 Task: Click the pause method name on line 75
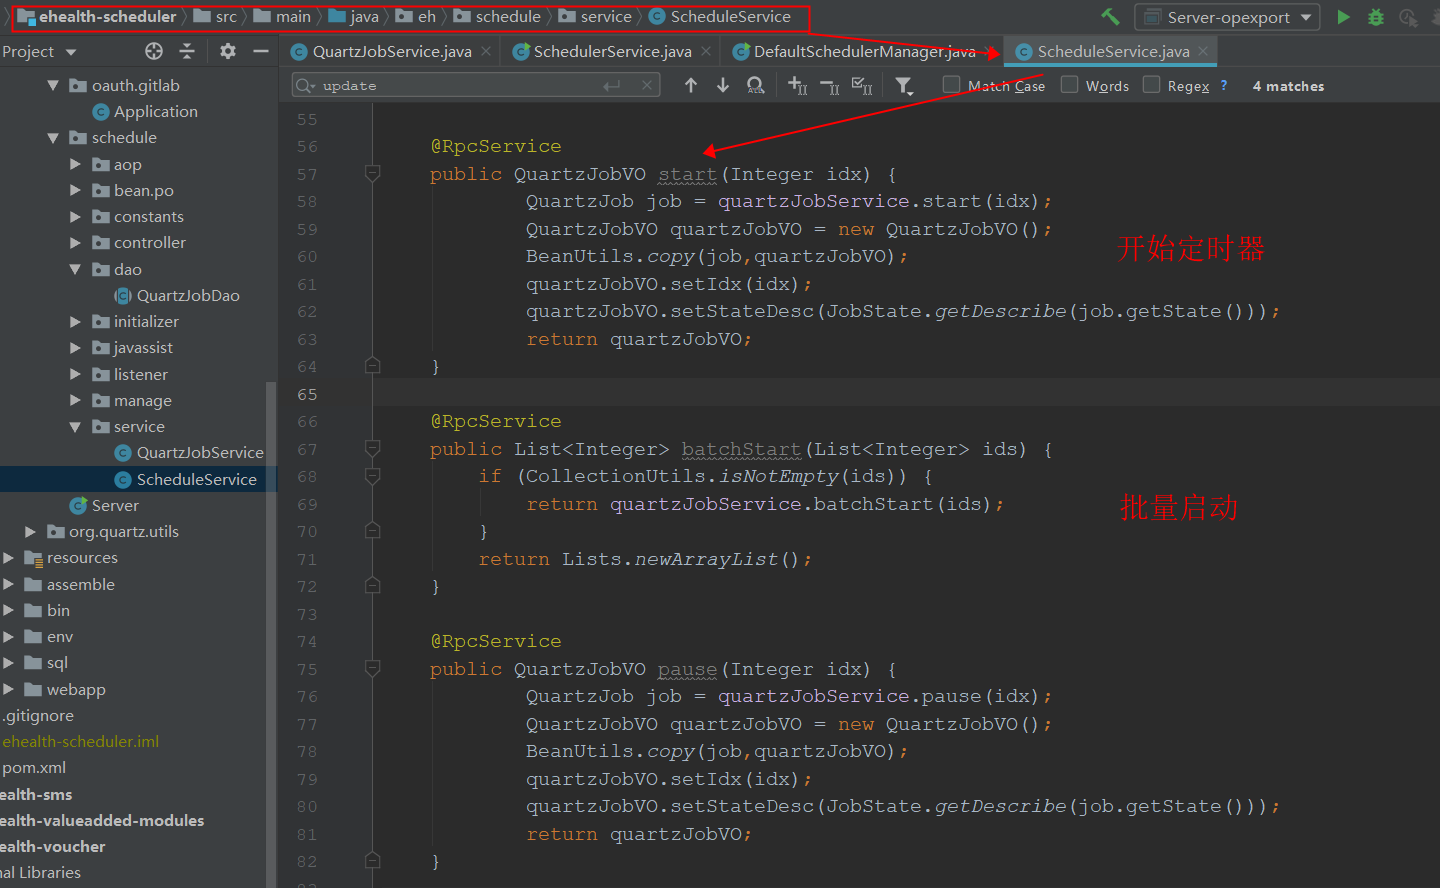[687, 669]
